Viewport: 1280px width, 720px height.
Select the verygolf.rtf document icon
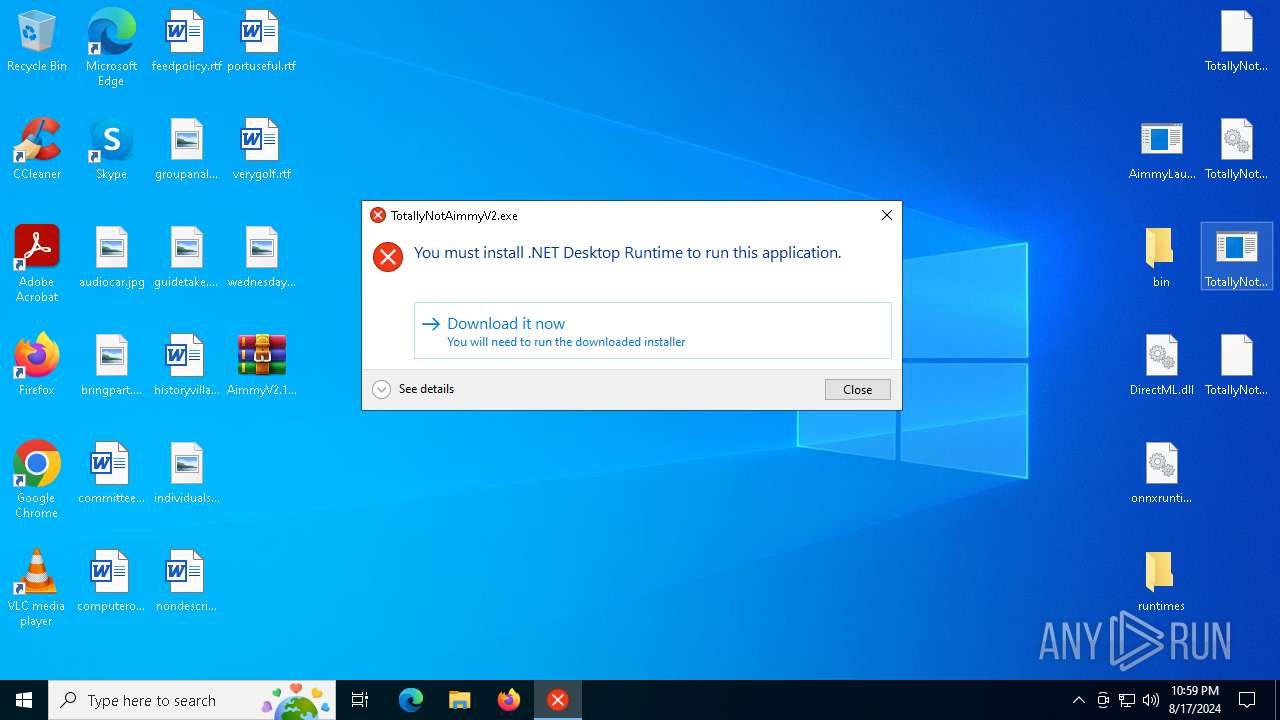pyautogui.click(x=261, y=150)
